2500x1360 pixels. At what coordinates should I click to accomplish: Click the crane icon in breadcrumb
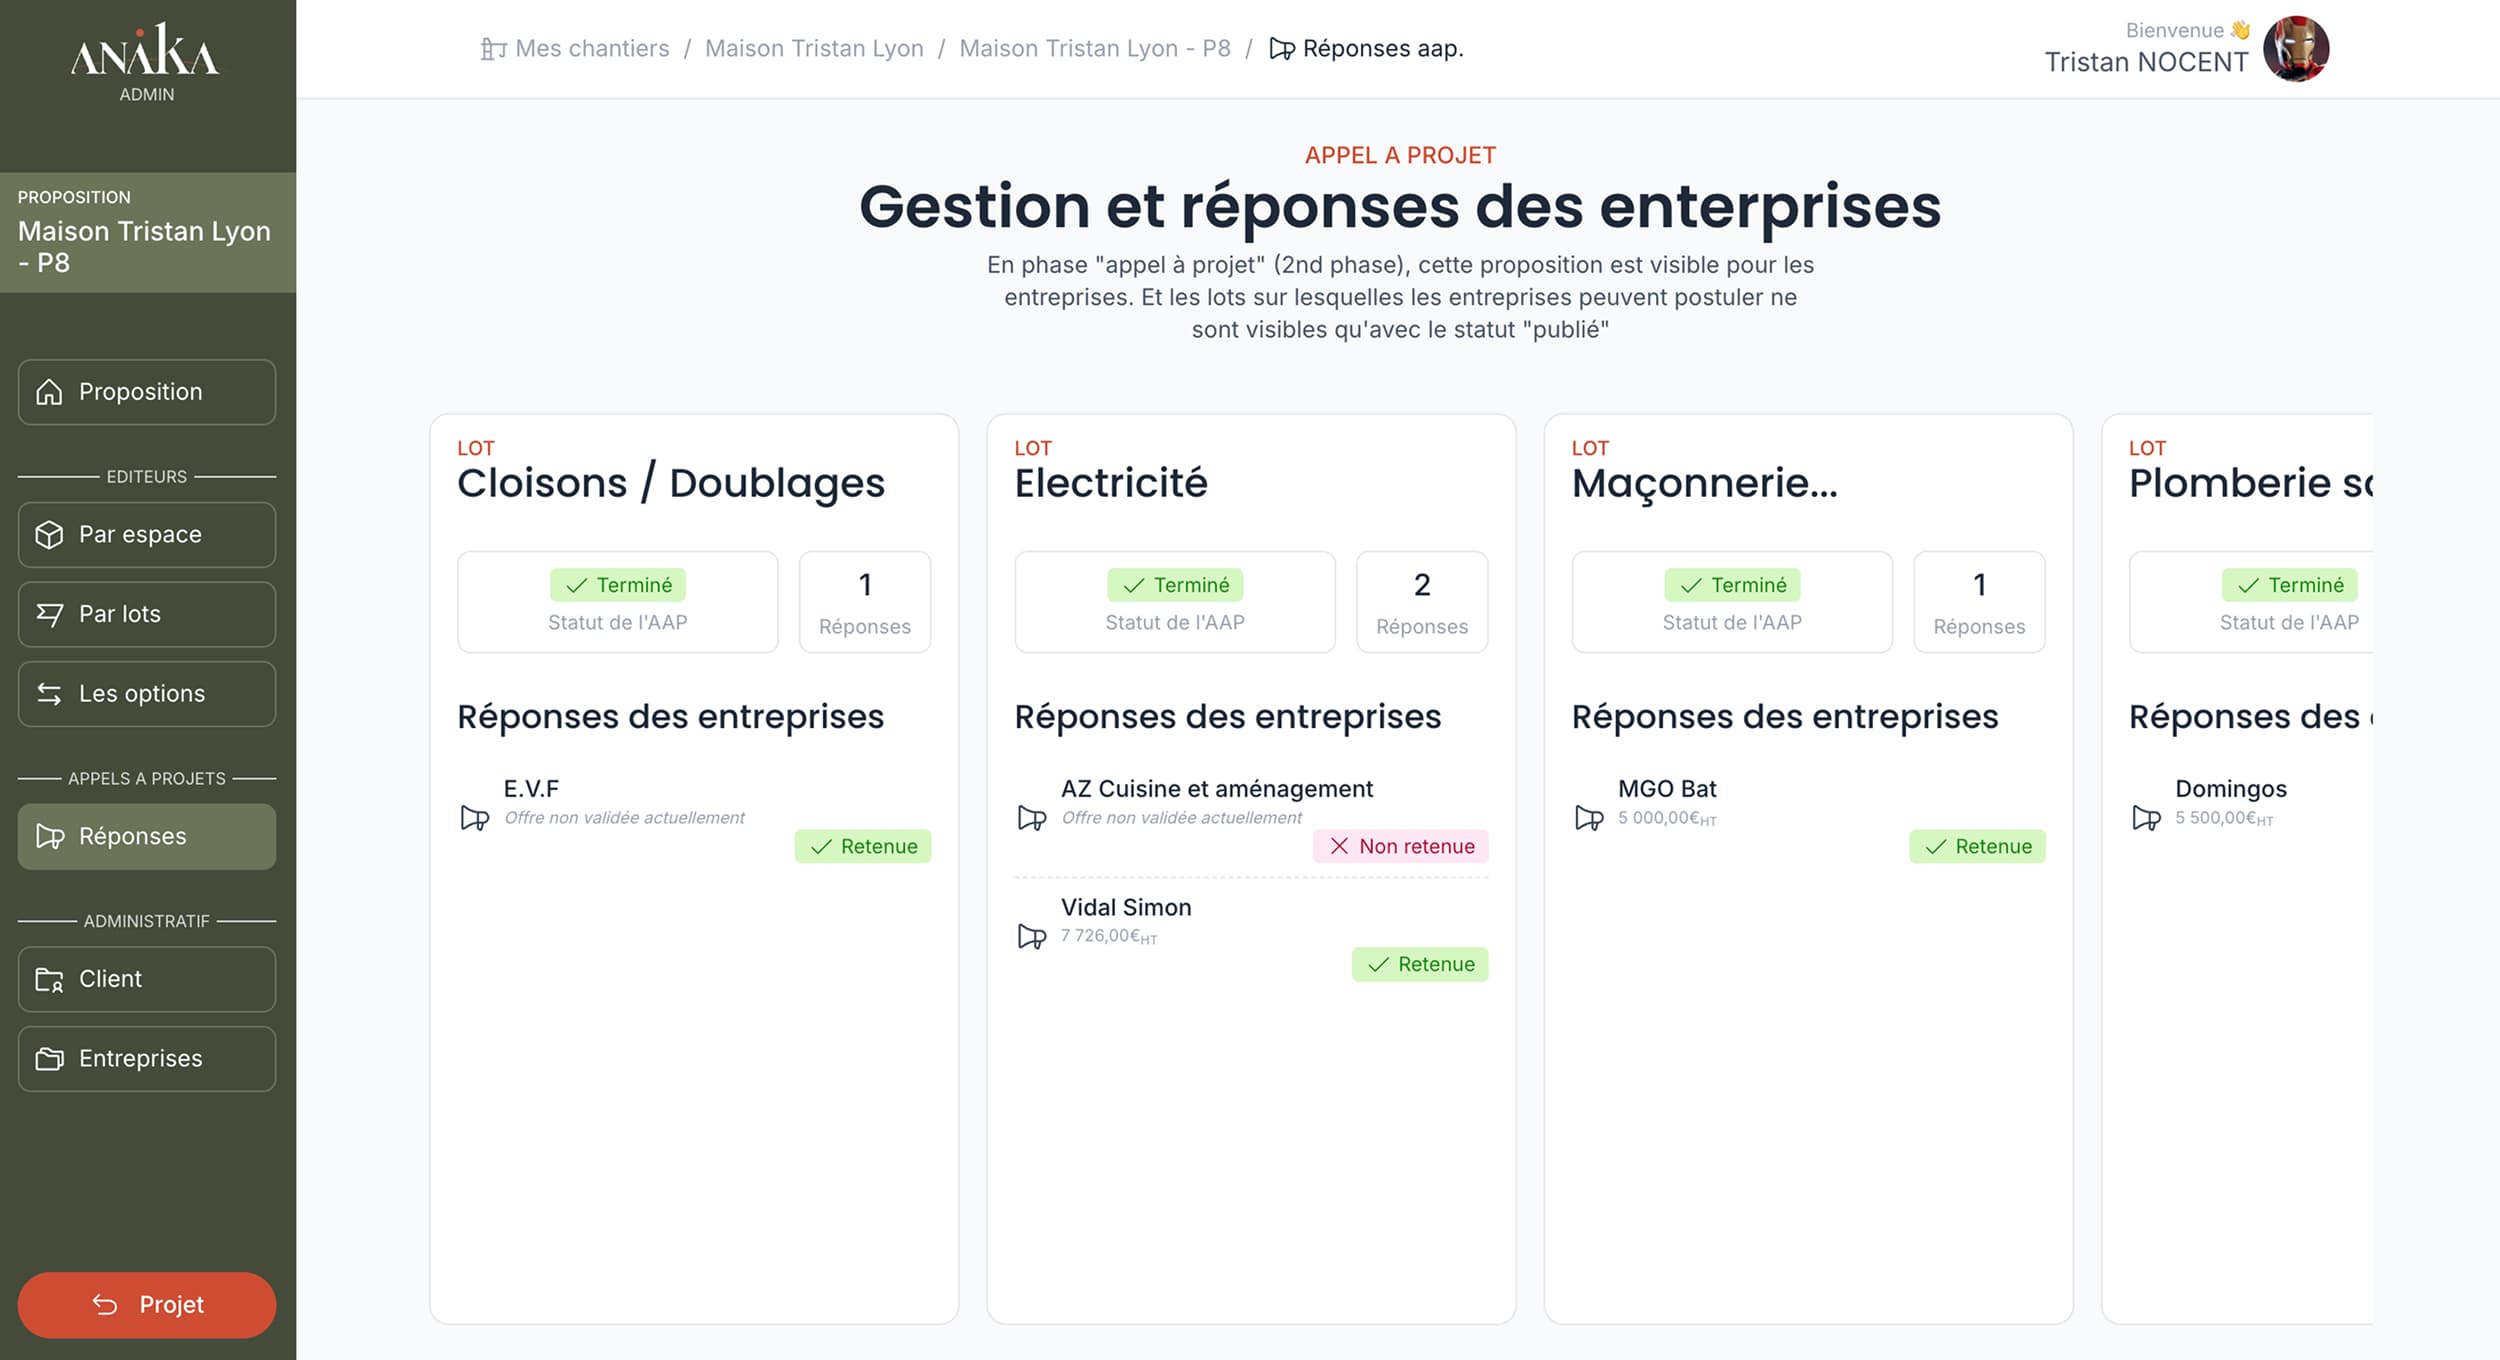493,48
